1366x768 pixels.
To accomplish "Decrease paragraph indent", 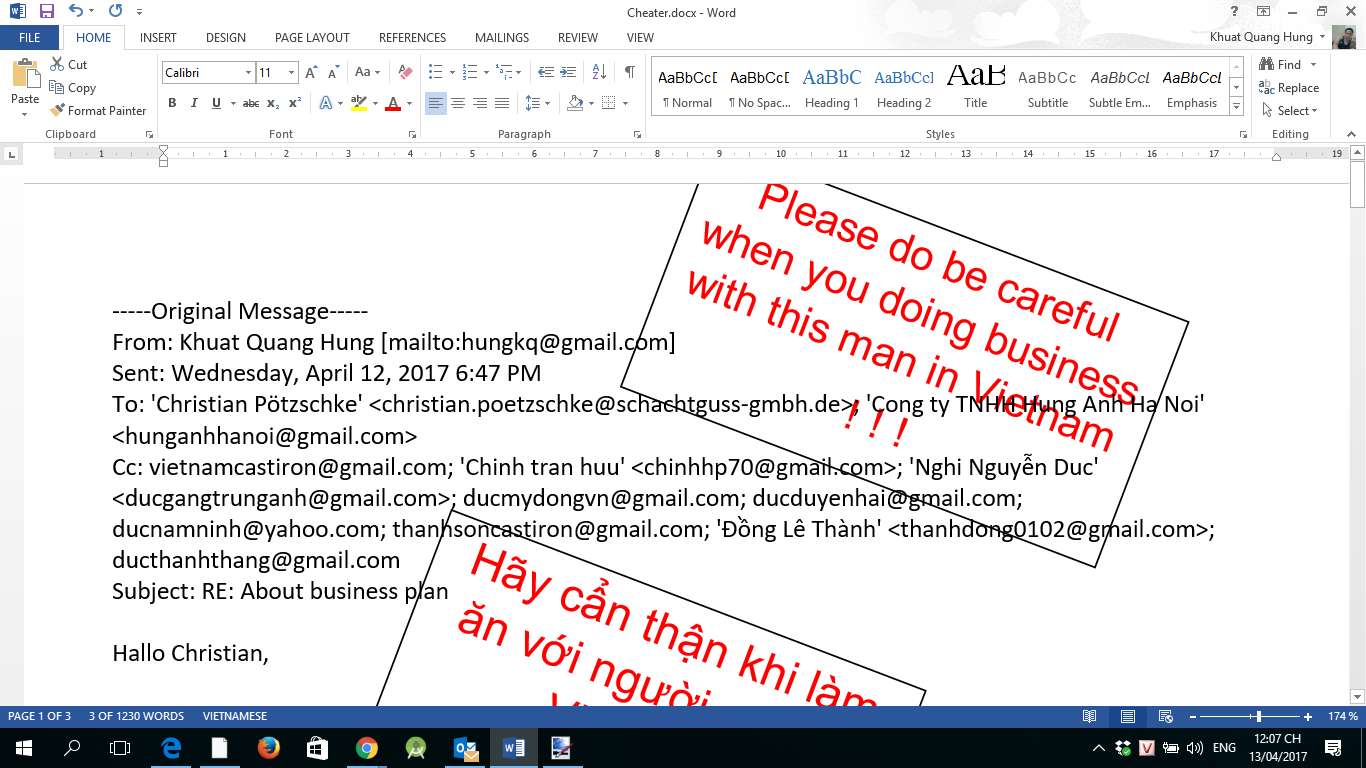I will pos(545,72).
